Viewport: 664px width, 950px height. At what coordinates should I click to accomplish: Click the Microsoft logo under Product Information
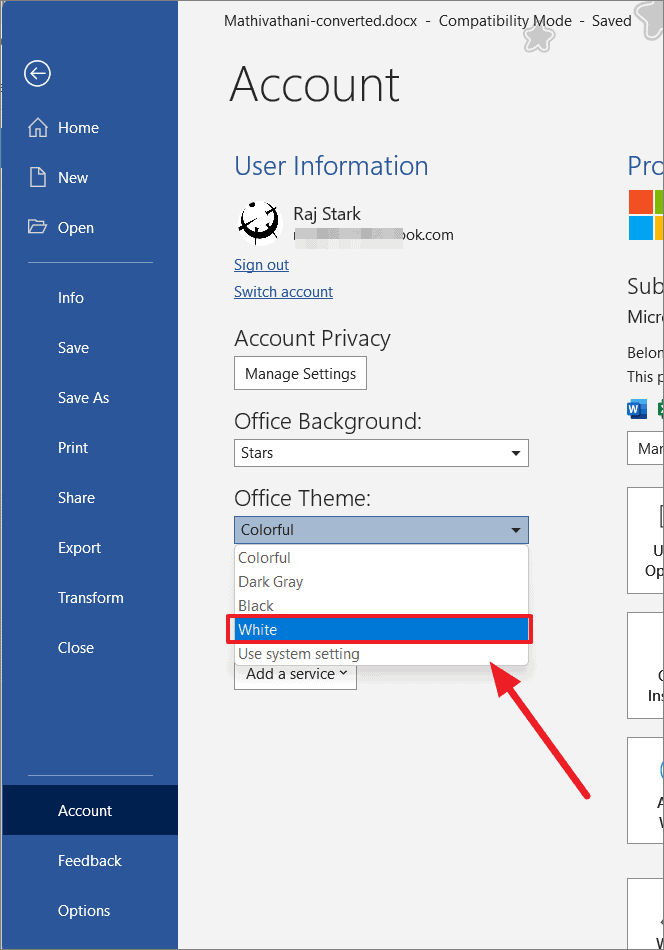click(646, 215)
